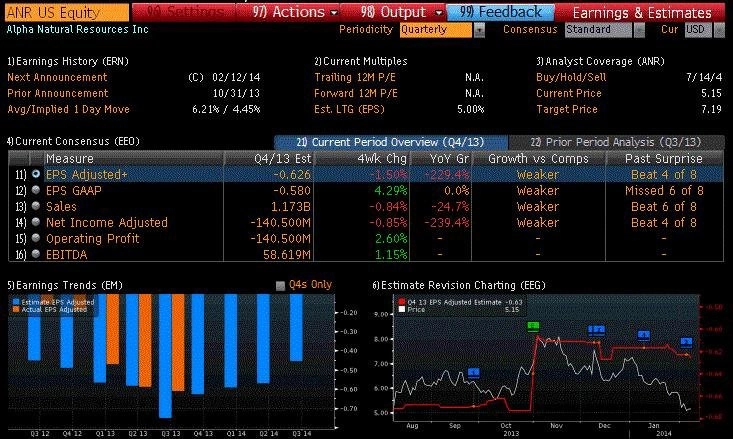Open Analyst Coverage (ANR) section
The height and width of the screenshot is (439, 733).
tap(600, 61)
